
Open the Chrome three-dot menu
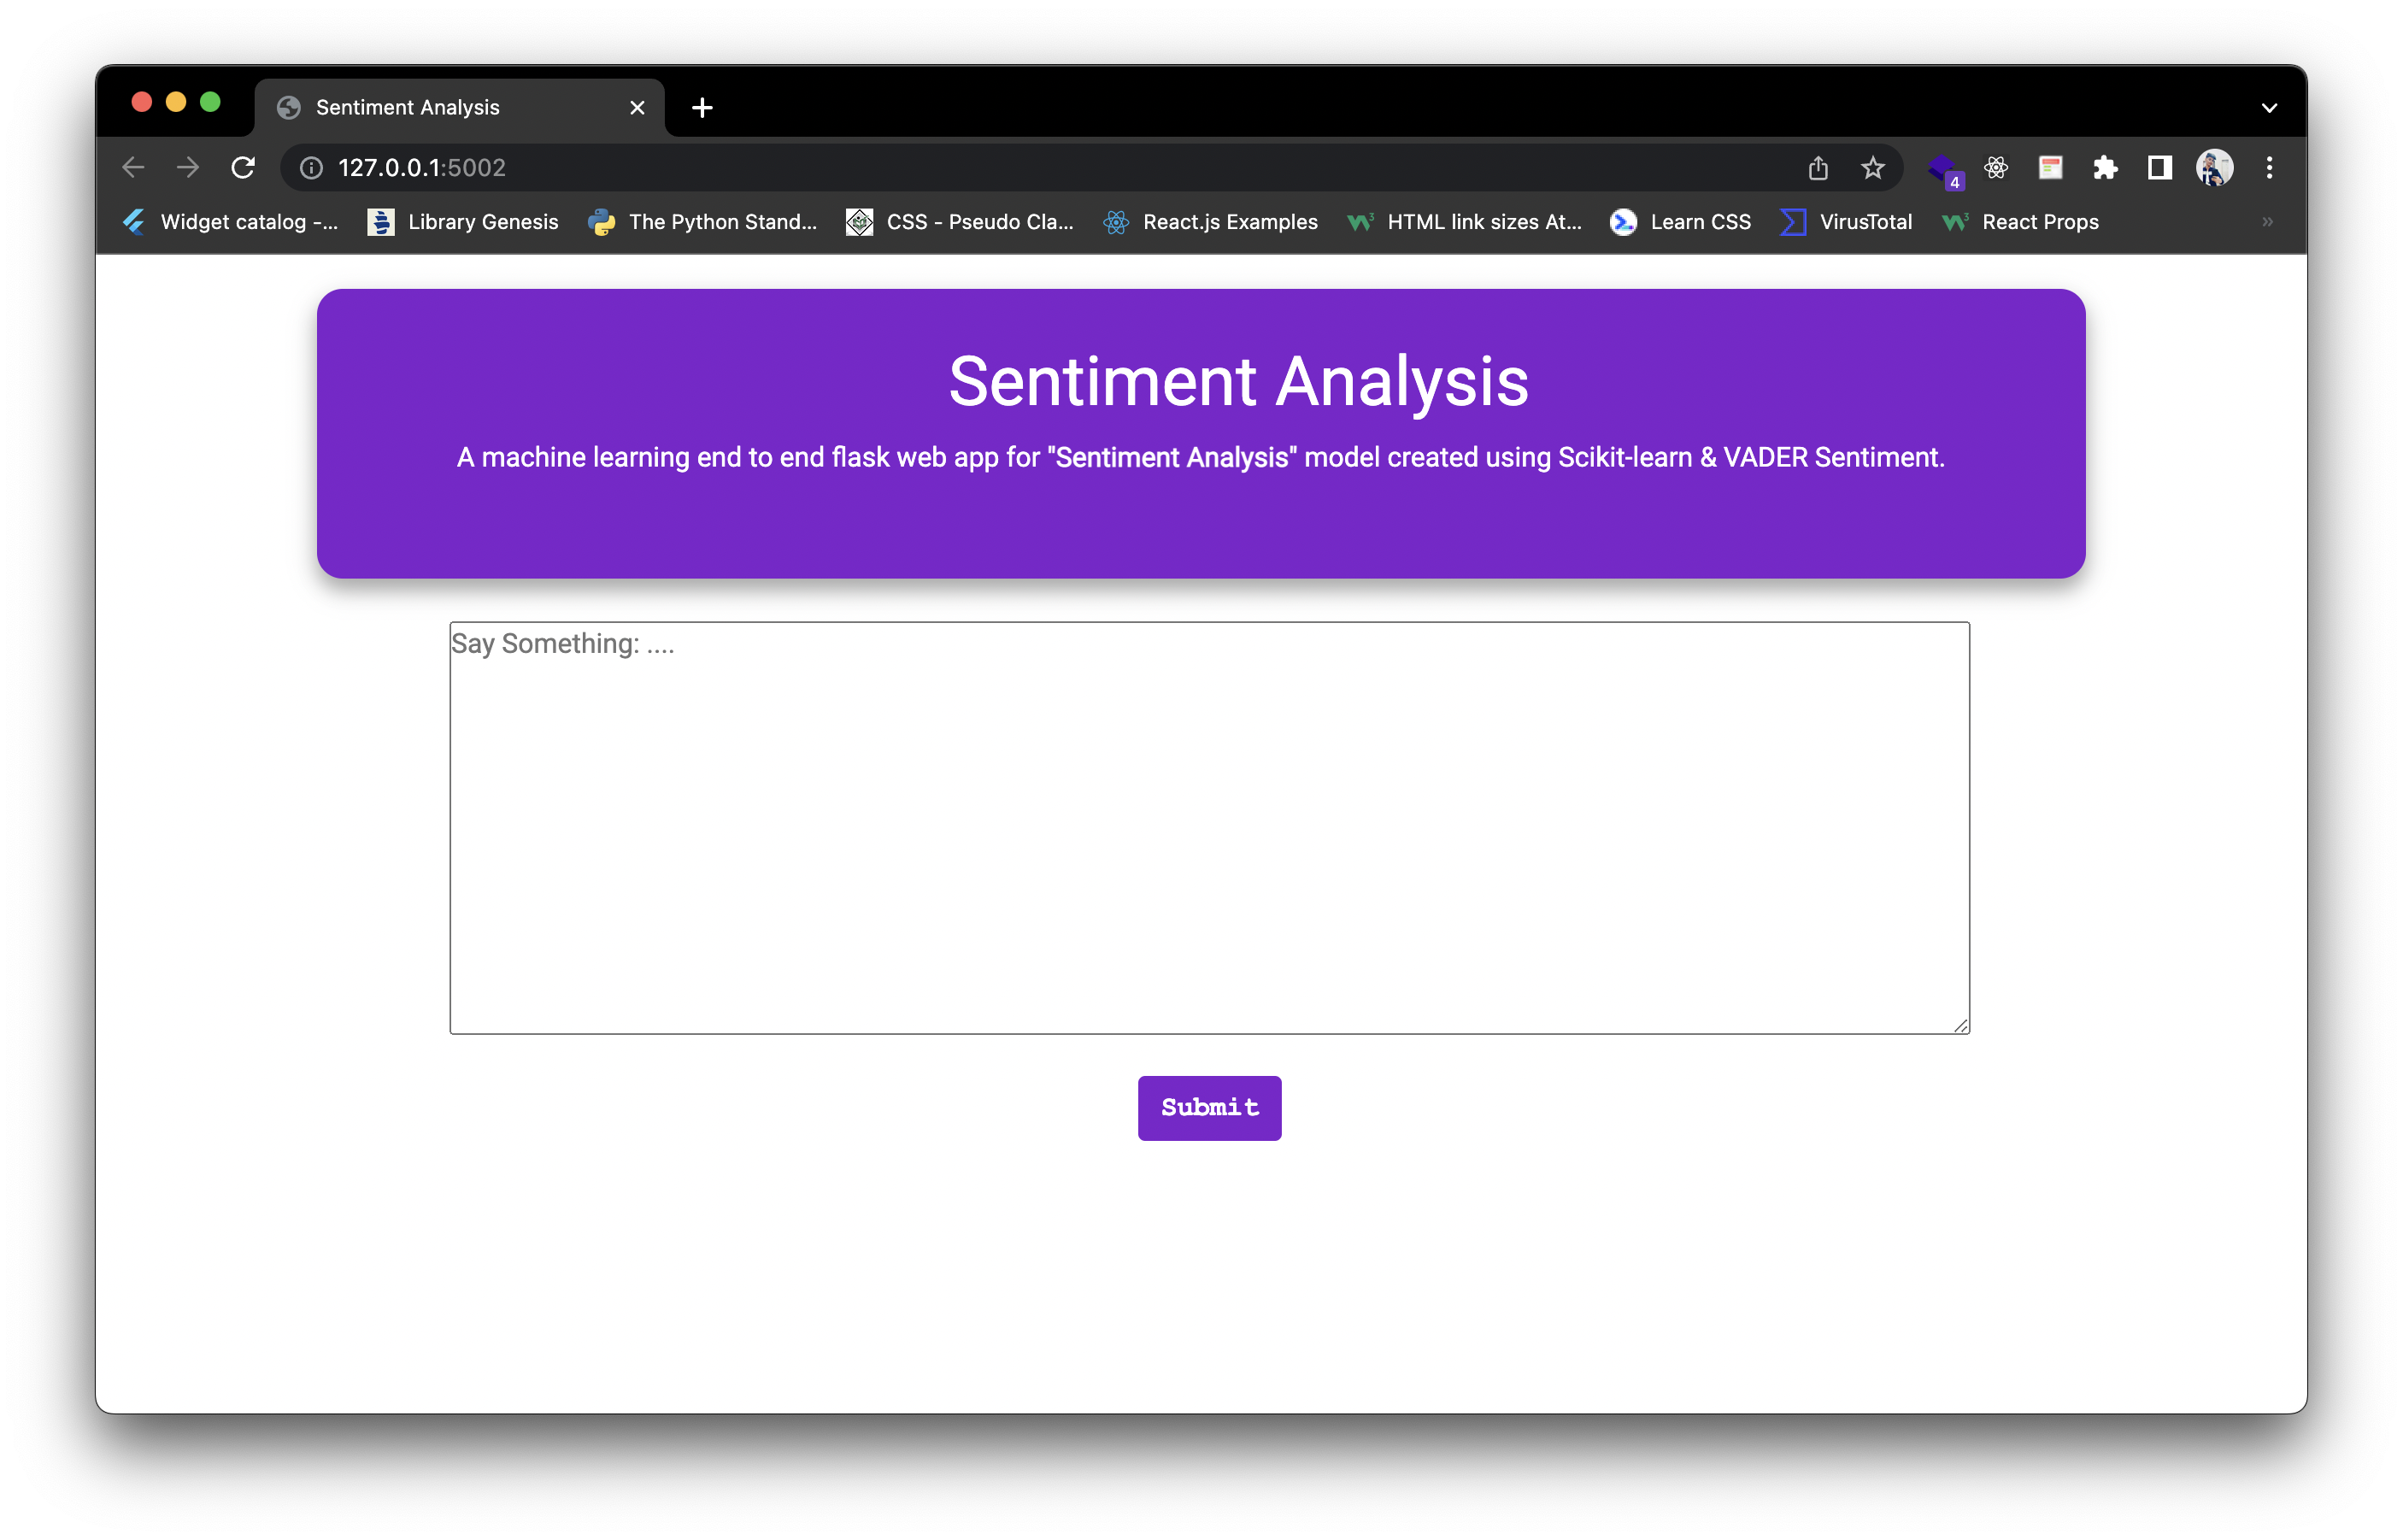[2269, 167]
